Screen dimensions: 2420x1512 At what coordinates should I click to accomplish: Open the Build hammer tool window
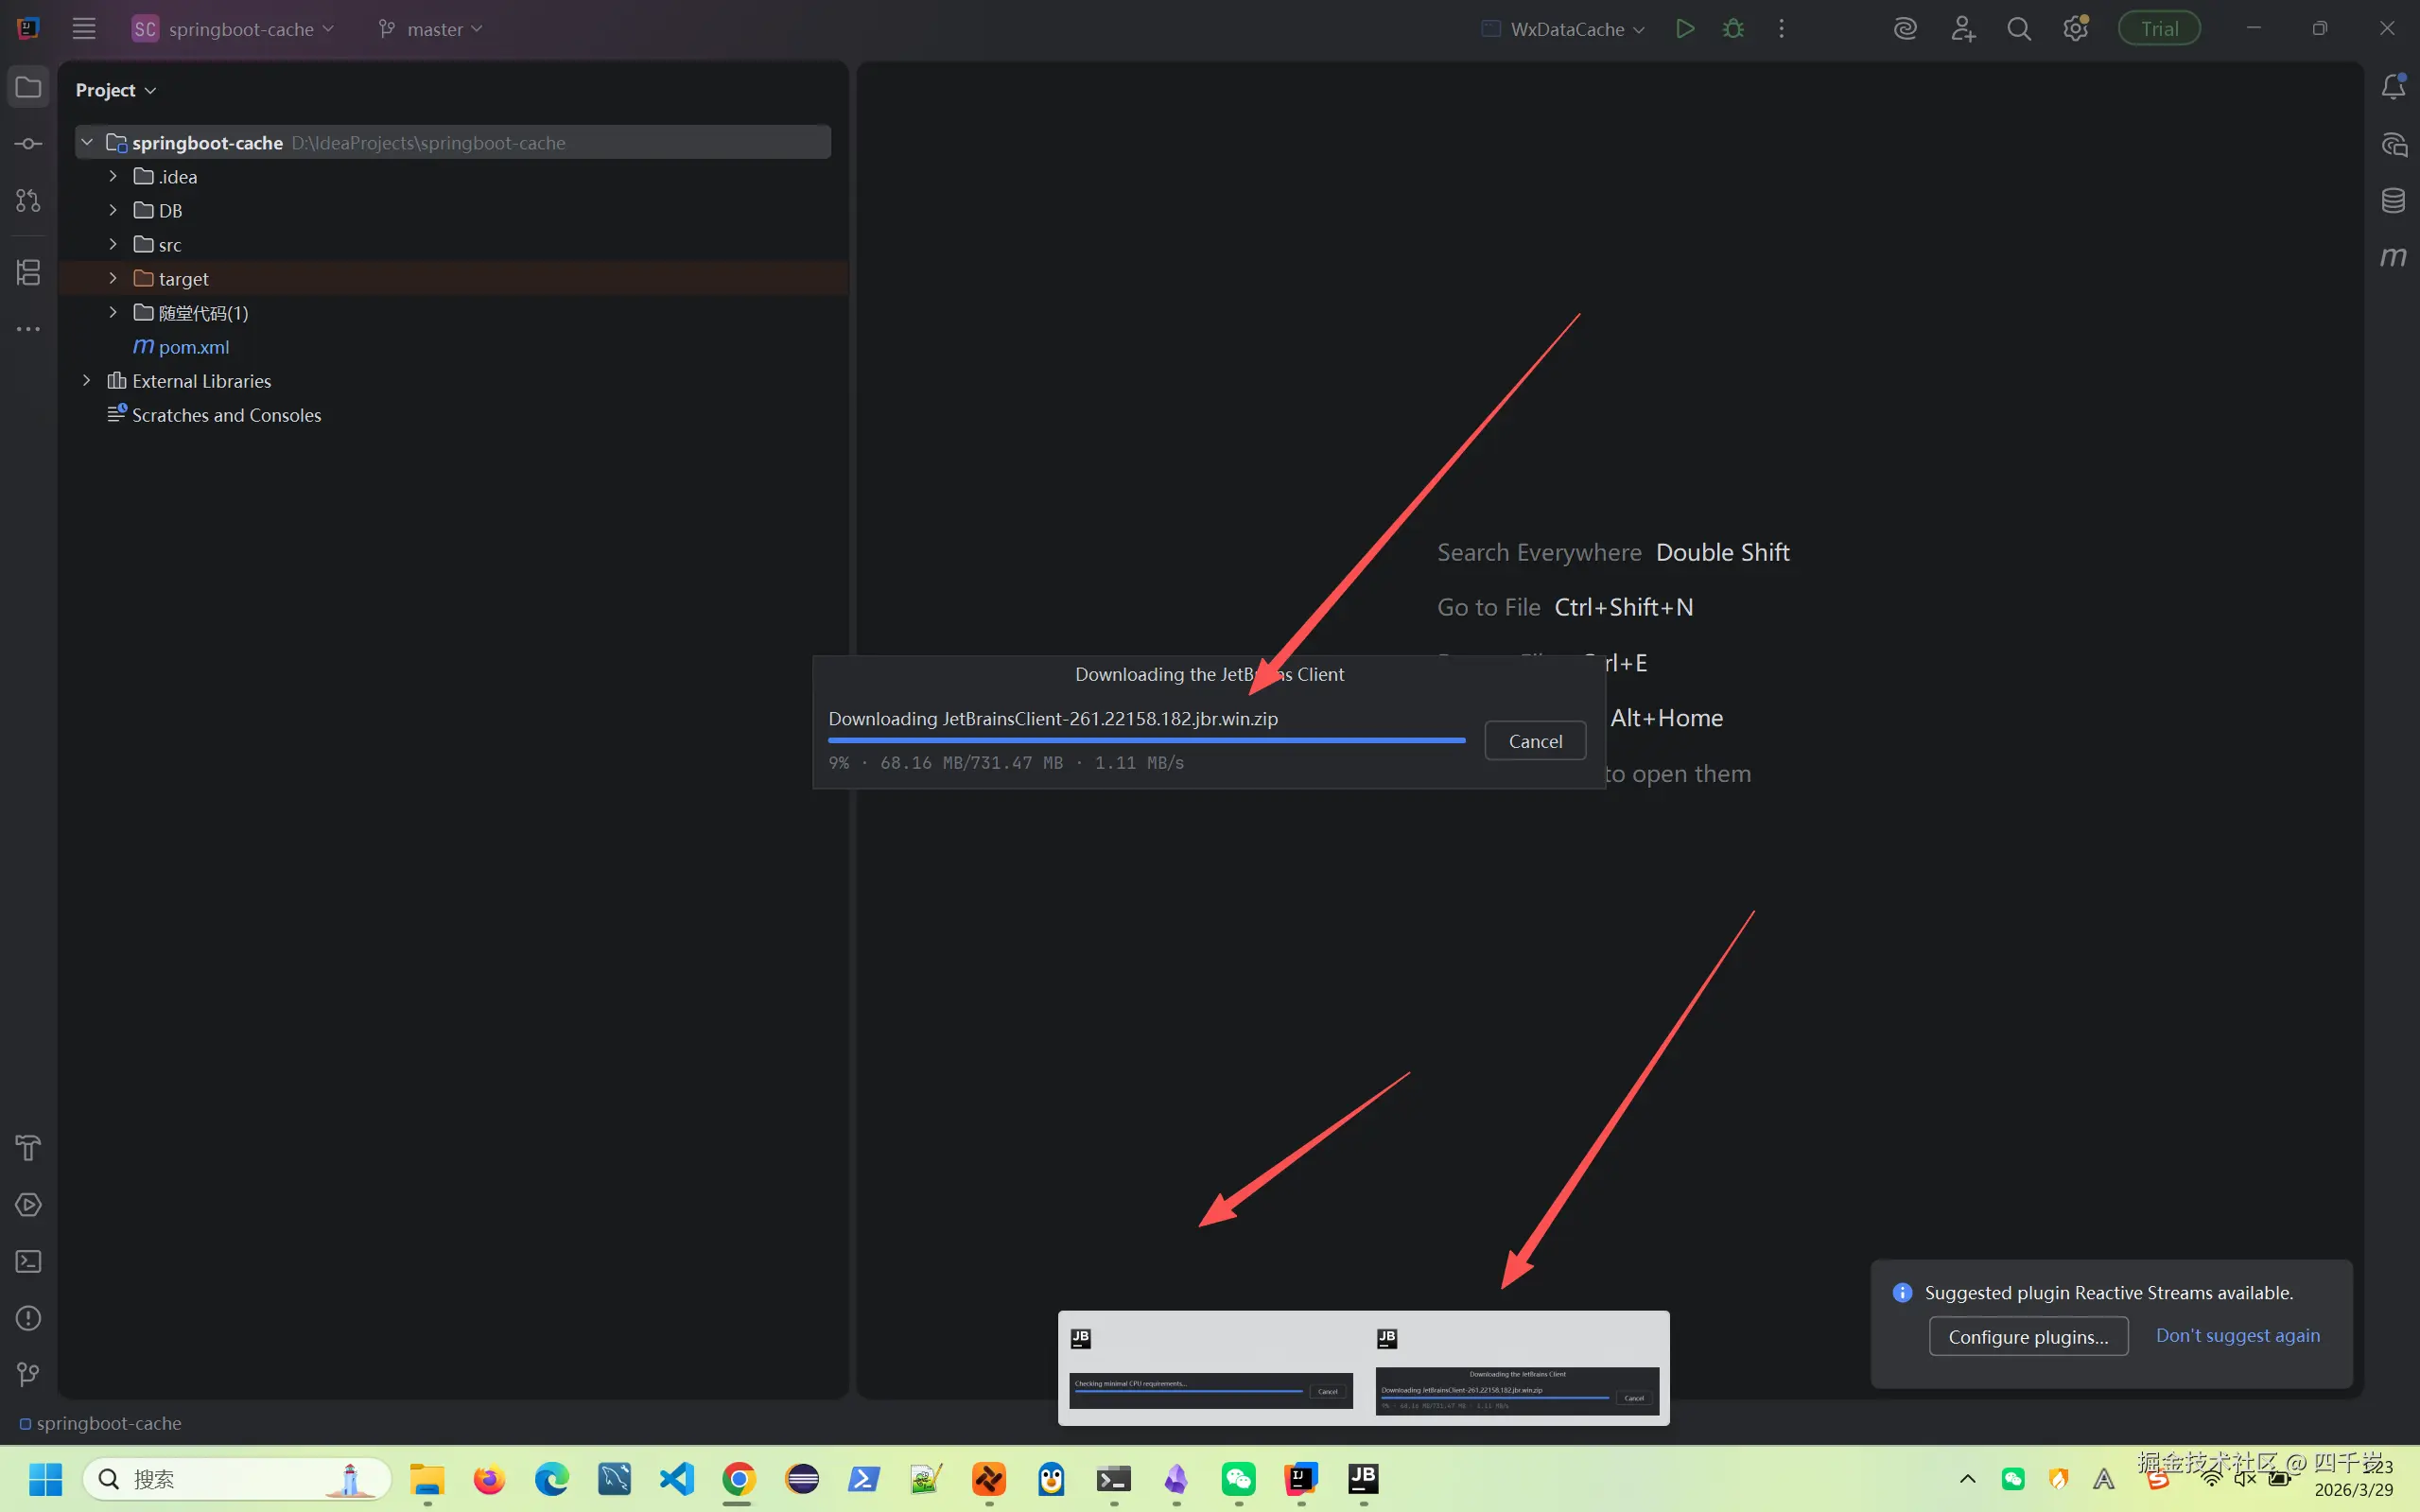pos(28,1148)
